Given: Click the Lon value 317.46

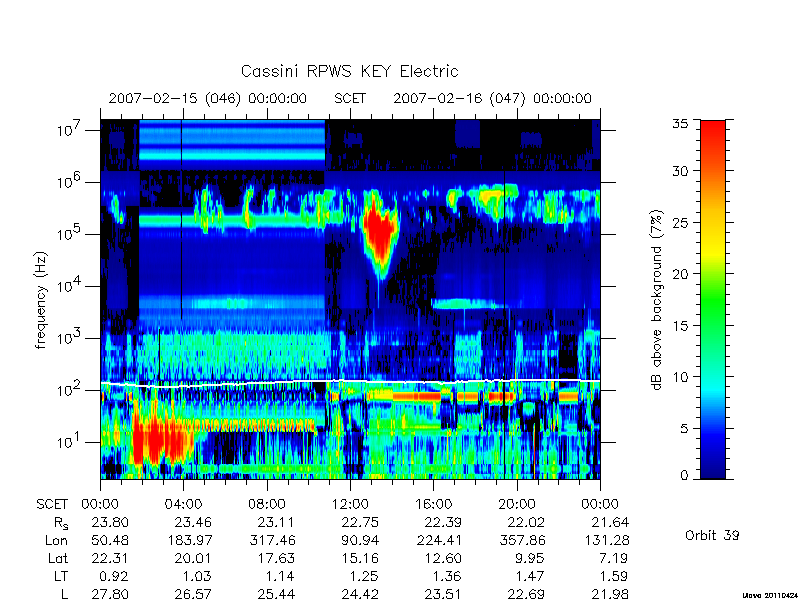Looking at the screenshot, I should coord(272,540).
